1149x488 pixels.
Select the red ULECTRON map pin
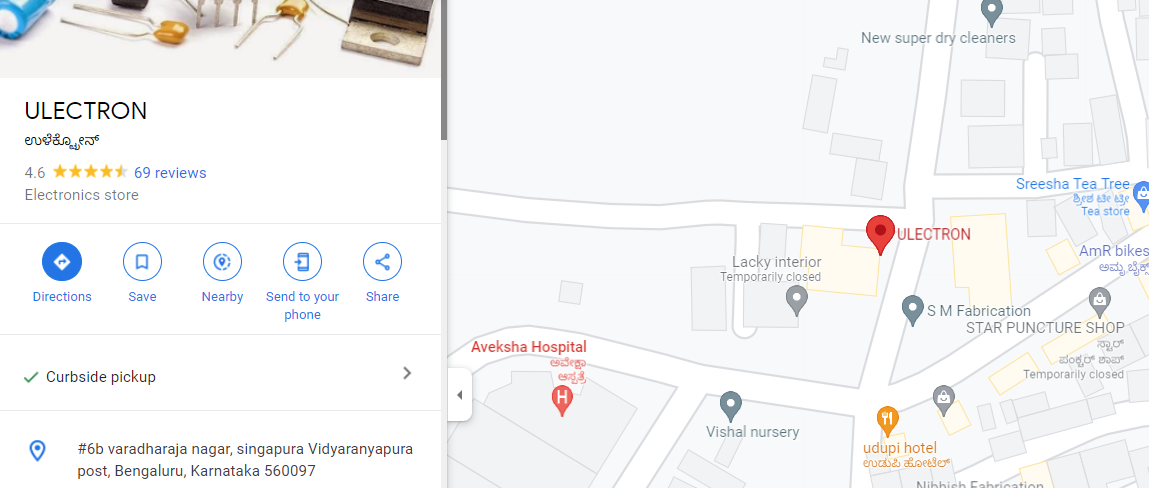pyautogui.click(x=880, y=234)
